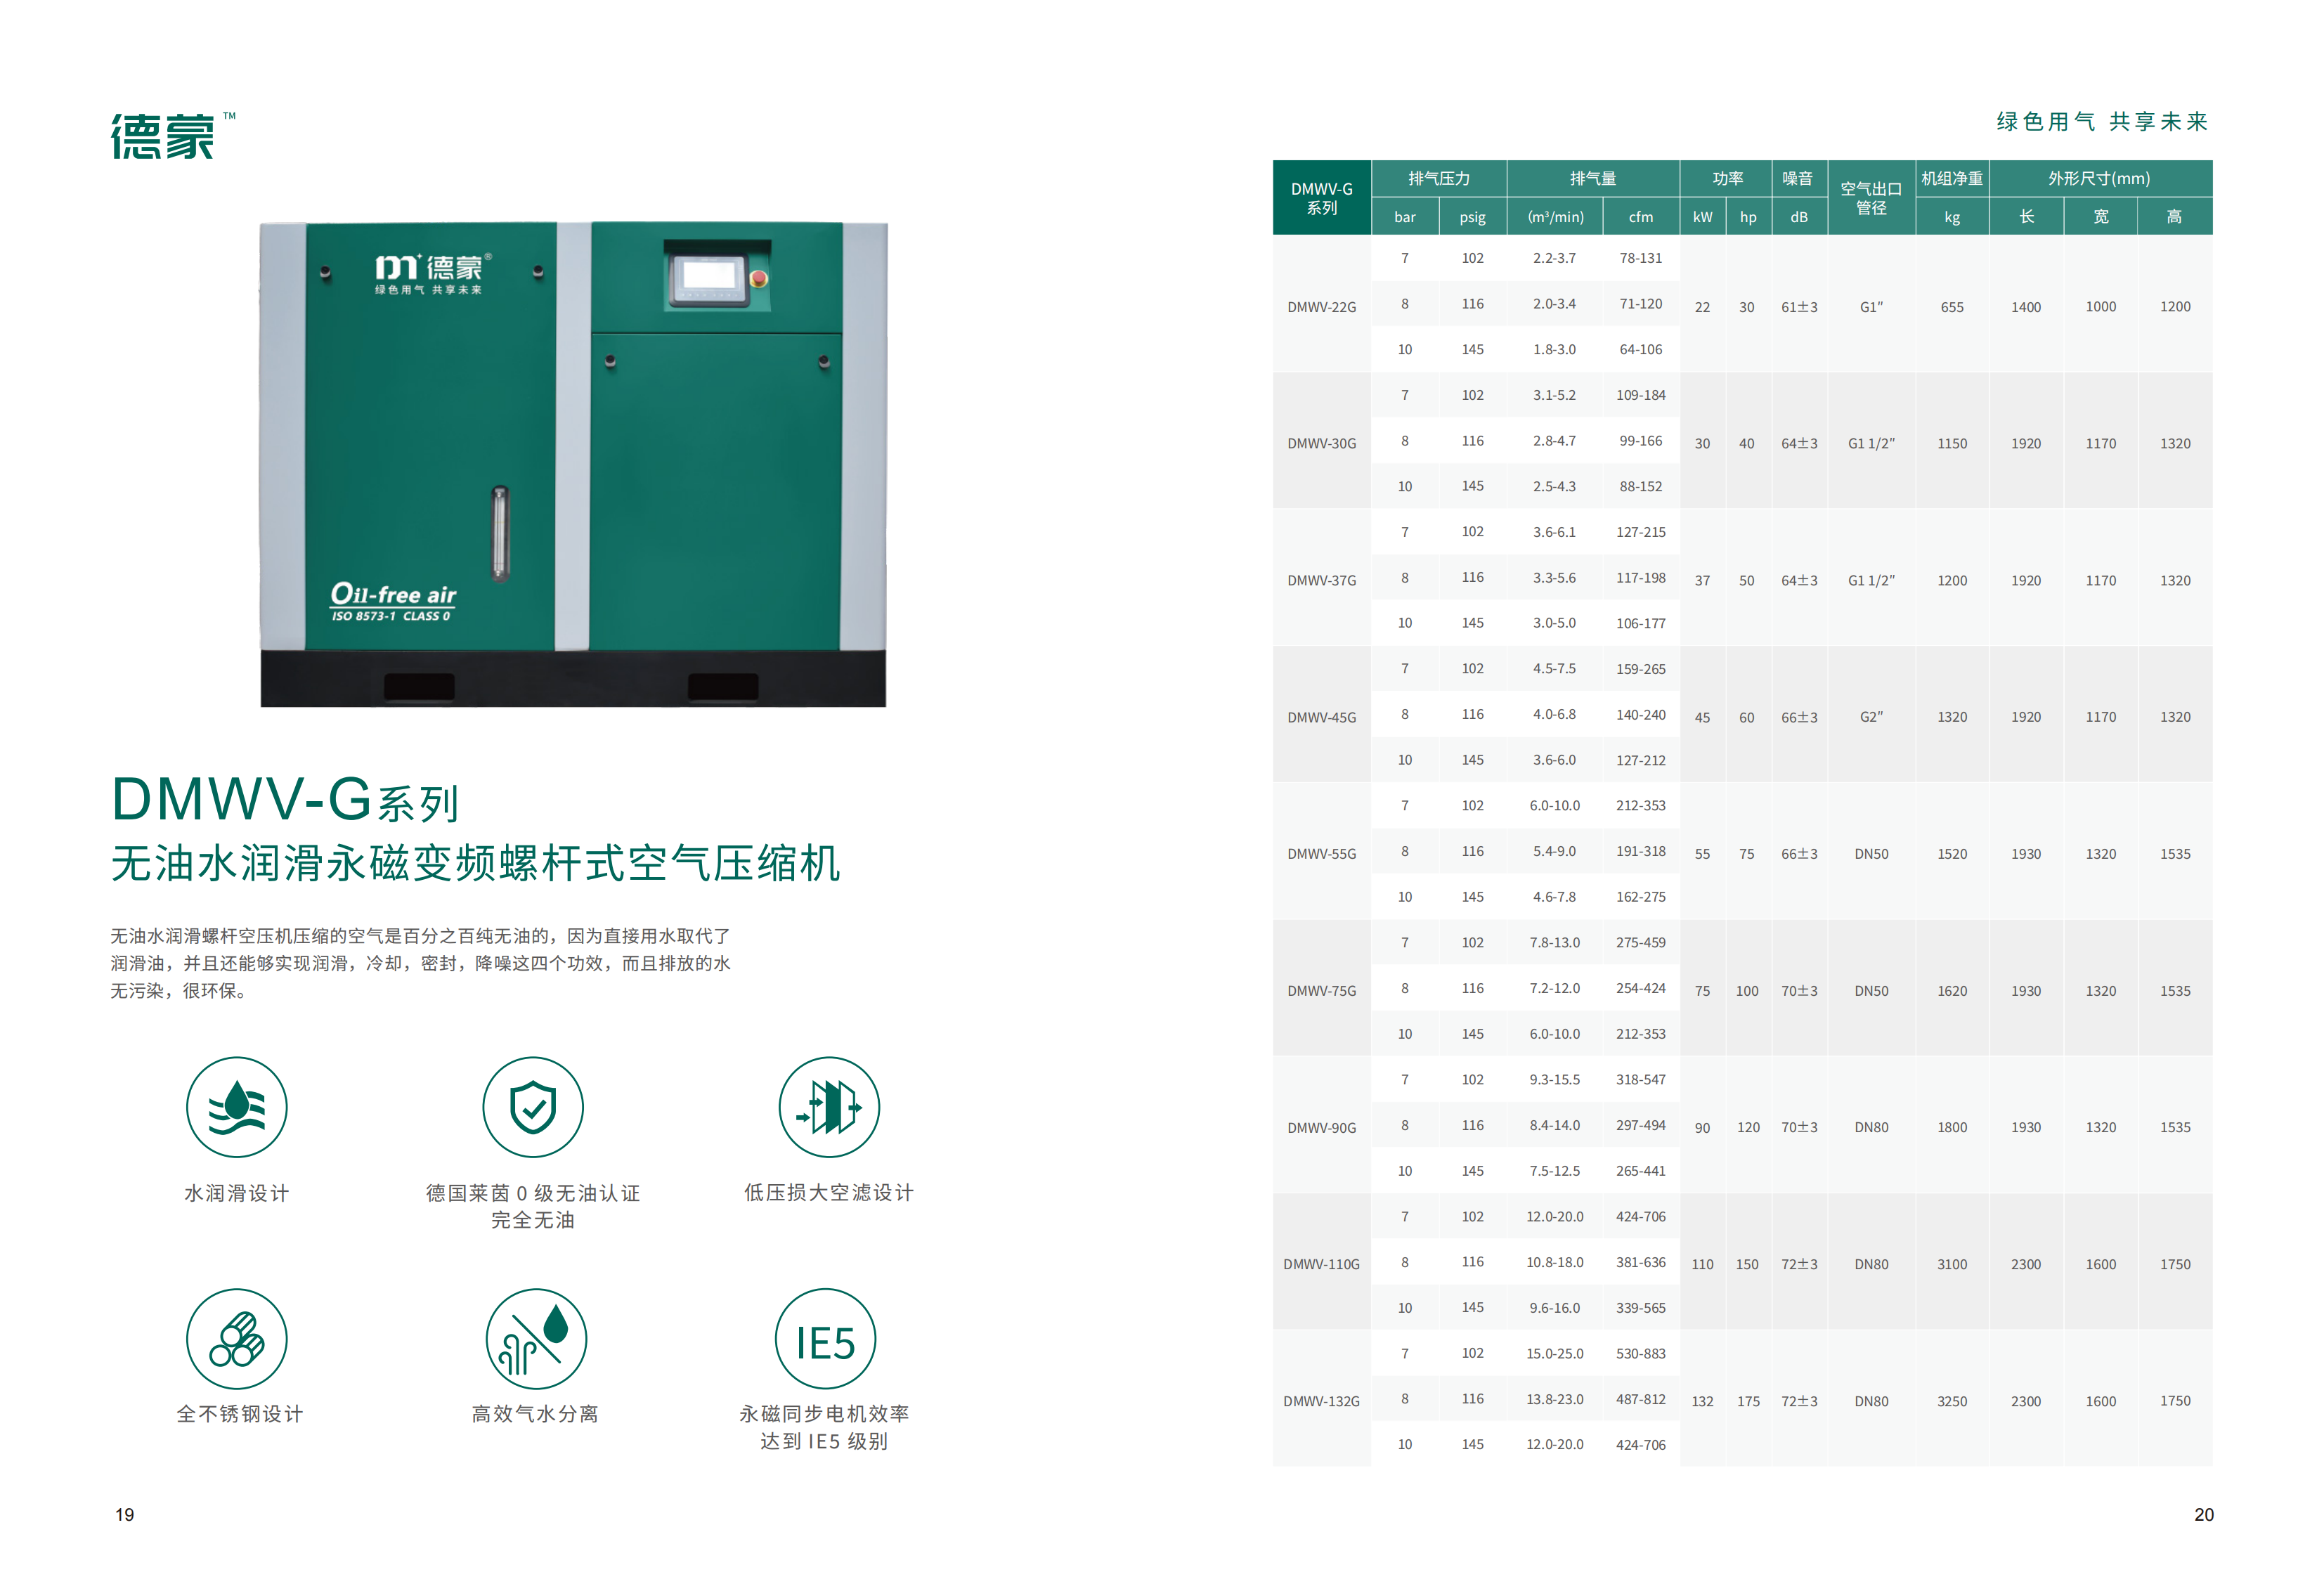Click the 外形尺寸(mm) table header

point(2100,178)
